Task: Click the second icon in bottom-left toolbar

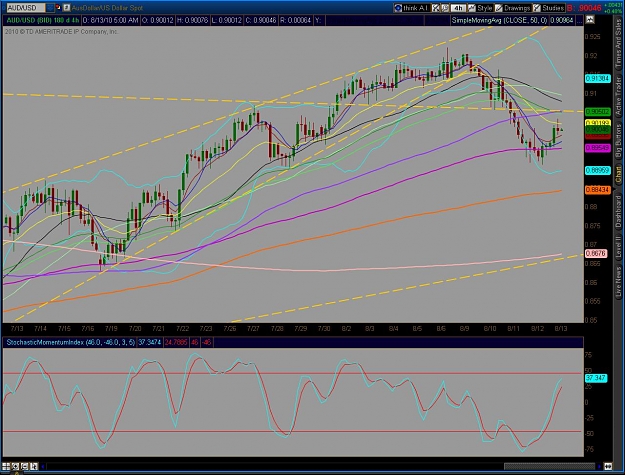Action: [15, 466]
